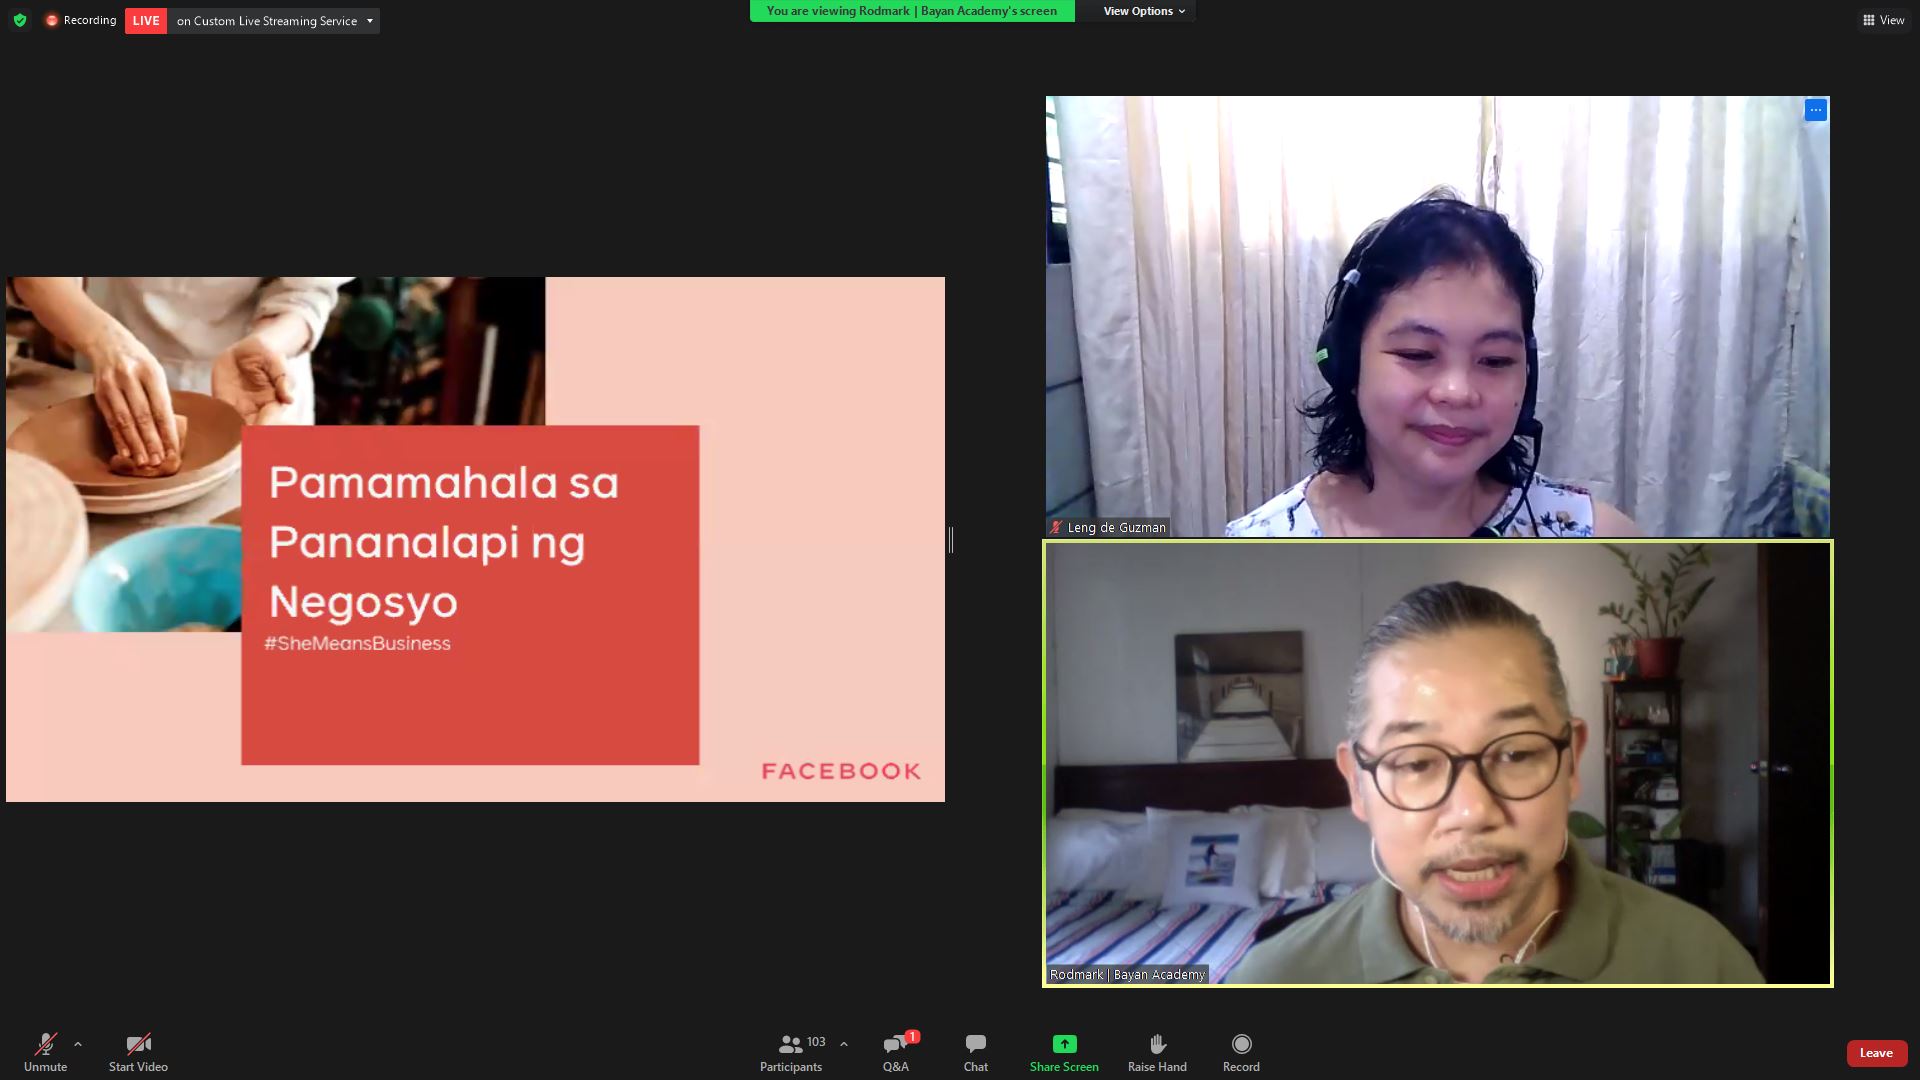
Task: Open the View Options dropdown
Action: coord(1144,11)
